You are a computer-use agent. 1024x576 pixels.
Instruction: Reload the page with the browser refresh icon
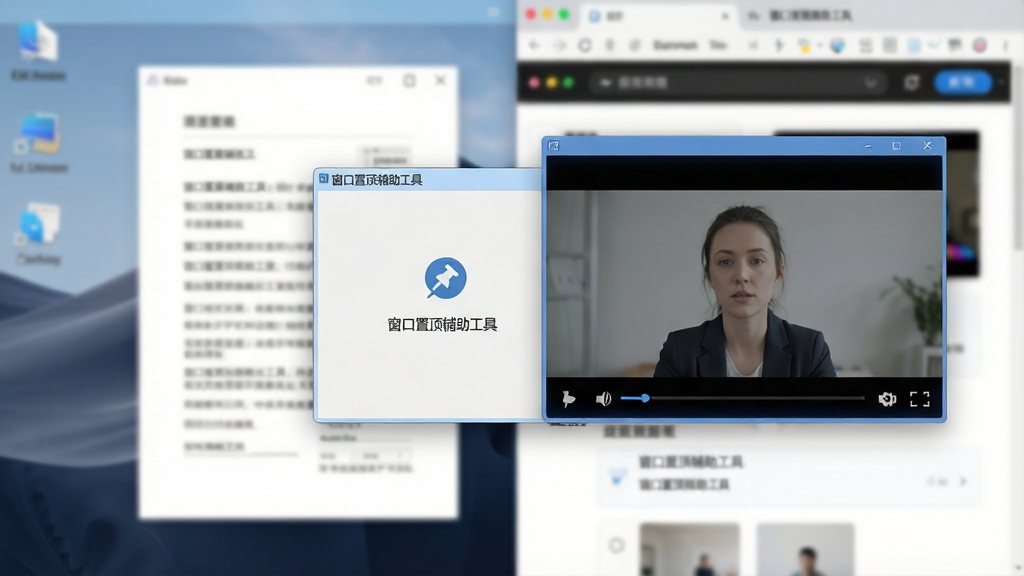(584, 45)
